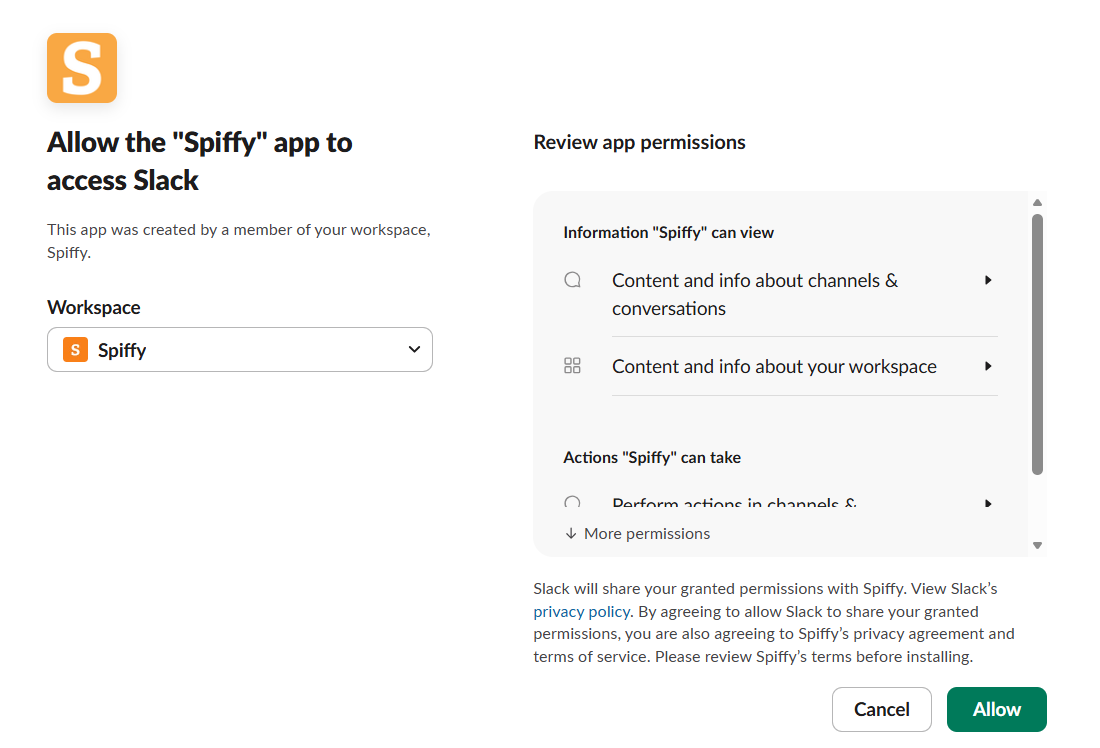The image size is (1100, 748).
Task: Open Slack's privacy policy link
Action: 582,611
